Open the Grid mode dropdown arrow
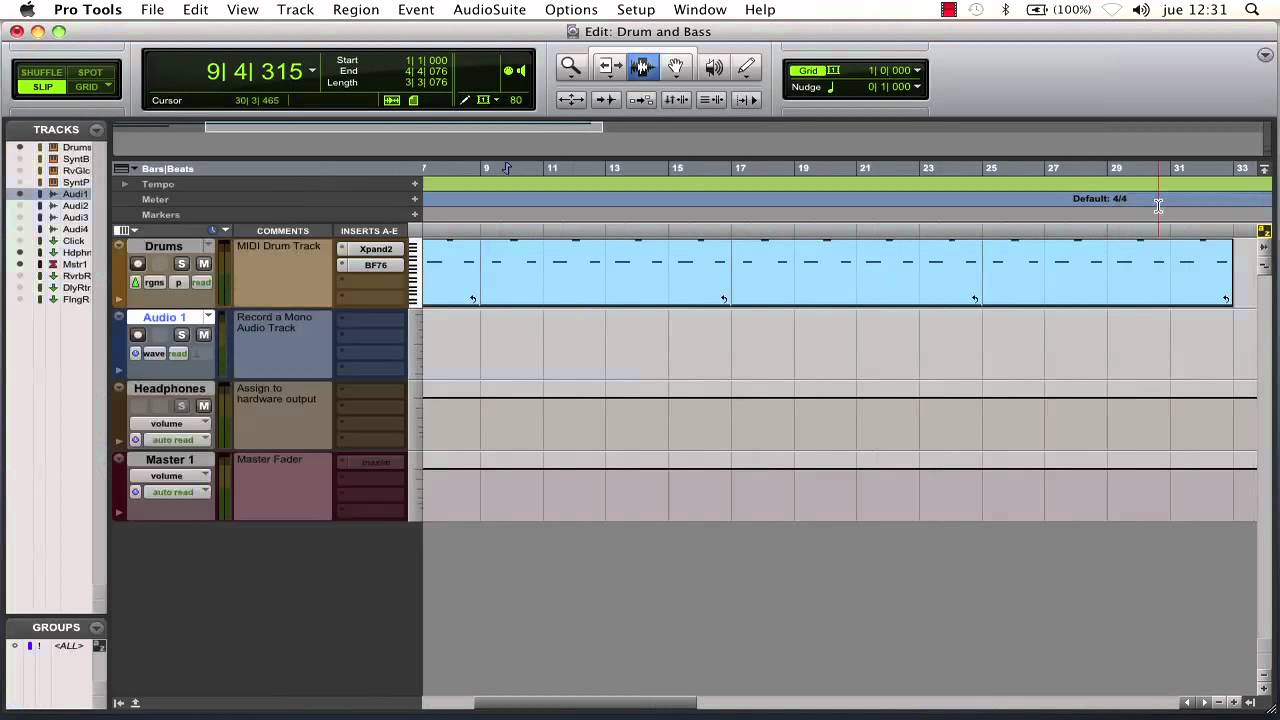Screen dimensions: 1280x720 [x=107, y=87]
